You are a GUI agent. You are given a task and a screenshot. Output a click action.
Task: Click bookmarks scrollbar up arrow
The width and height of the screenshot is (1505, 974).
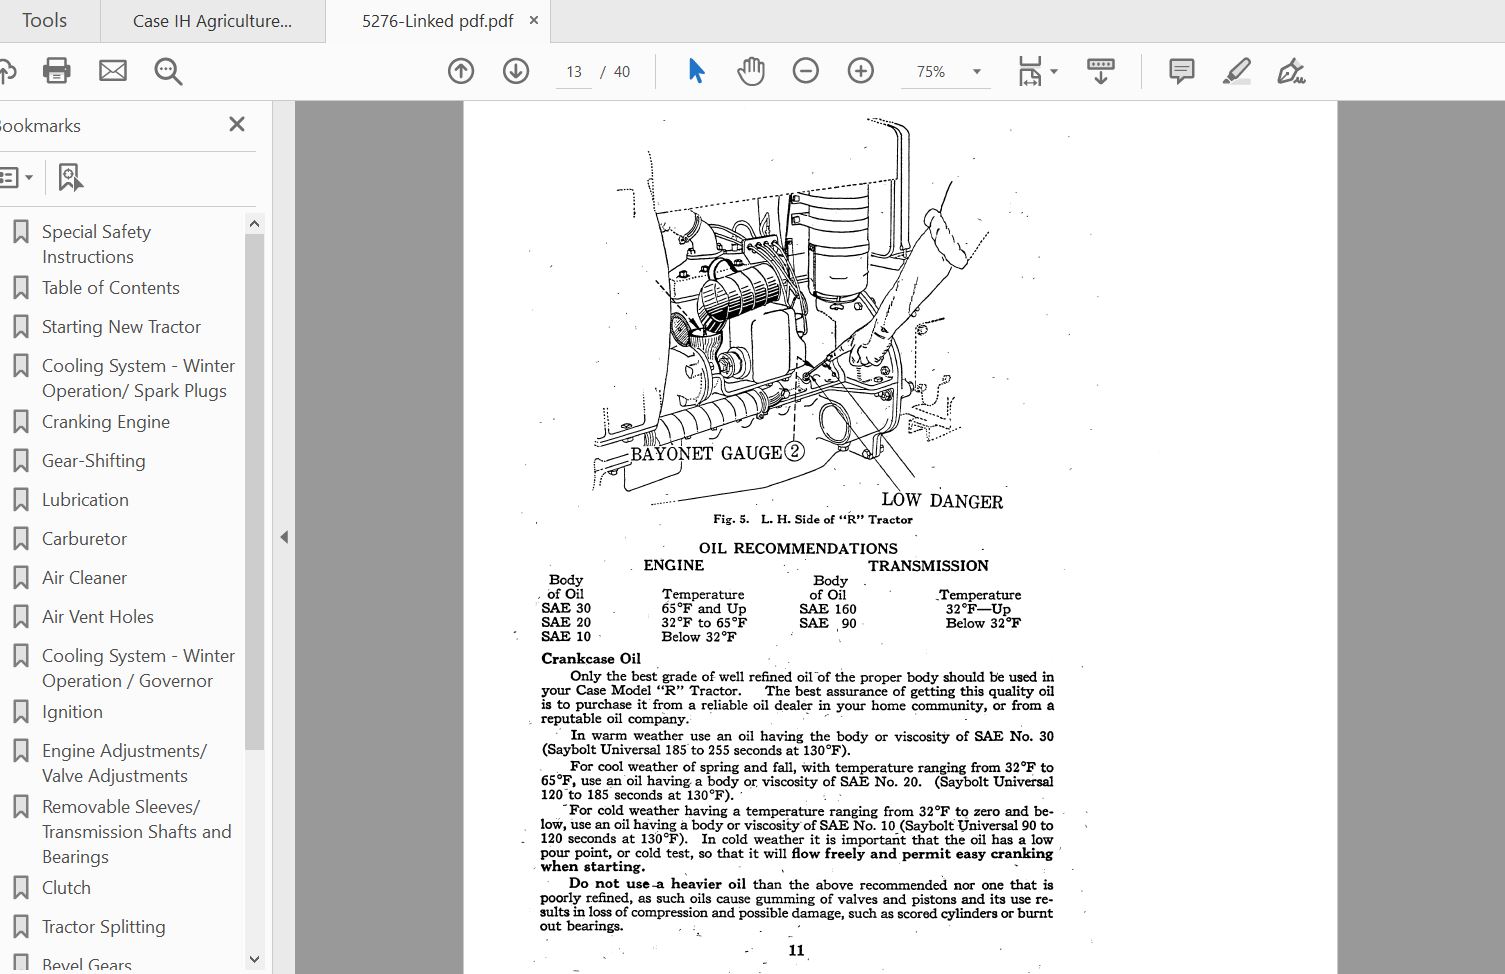(x=254, y=224)
